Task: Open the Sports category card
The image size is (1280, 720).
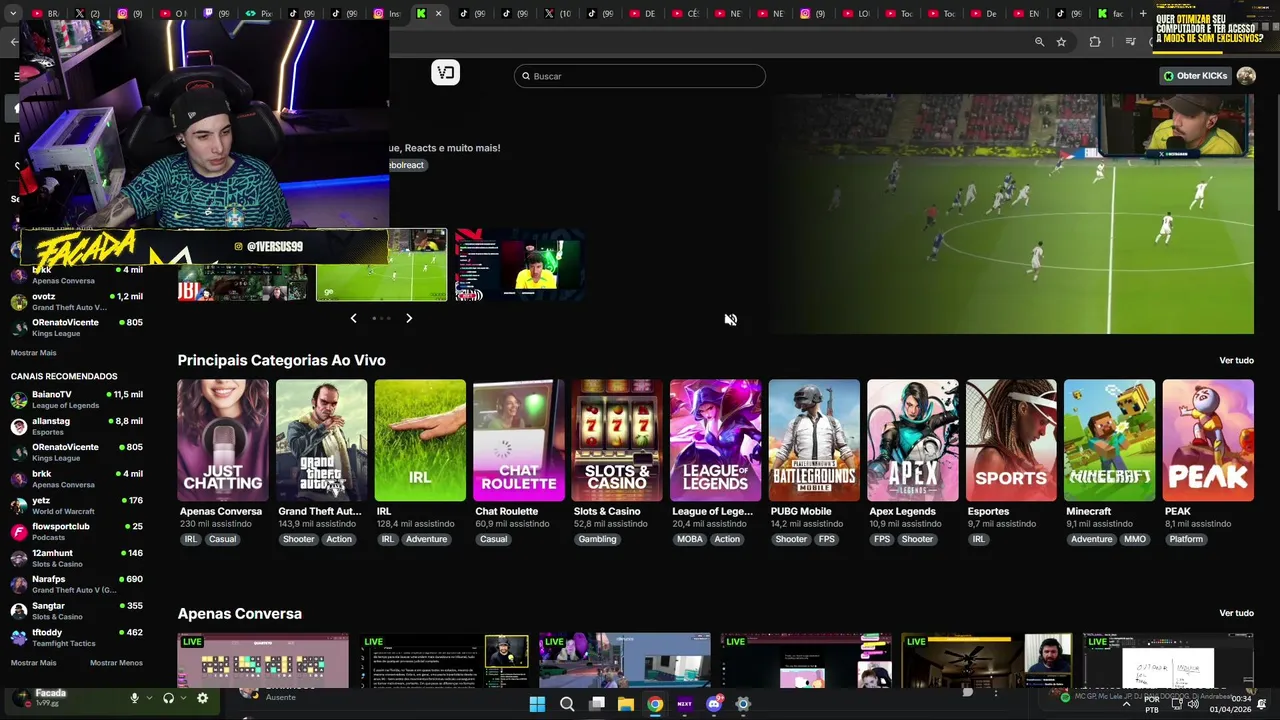Action: point(1011,440)
